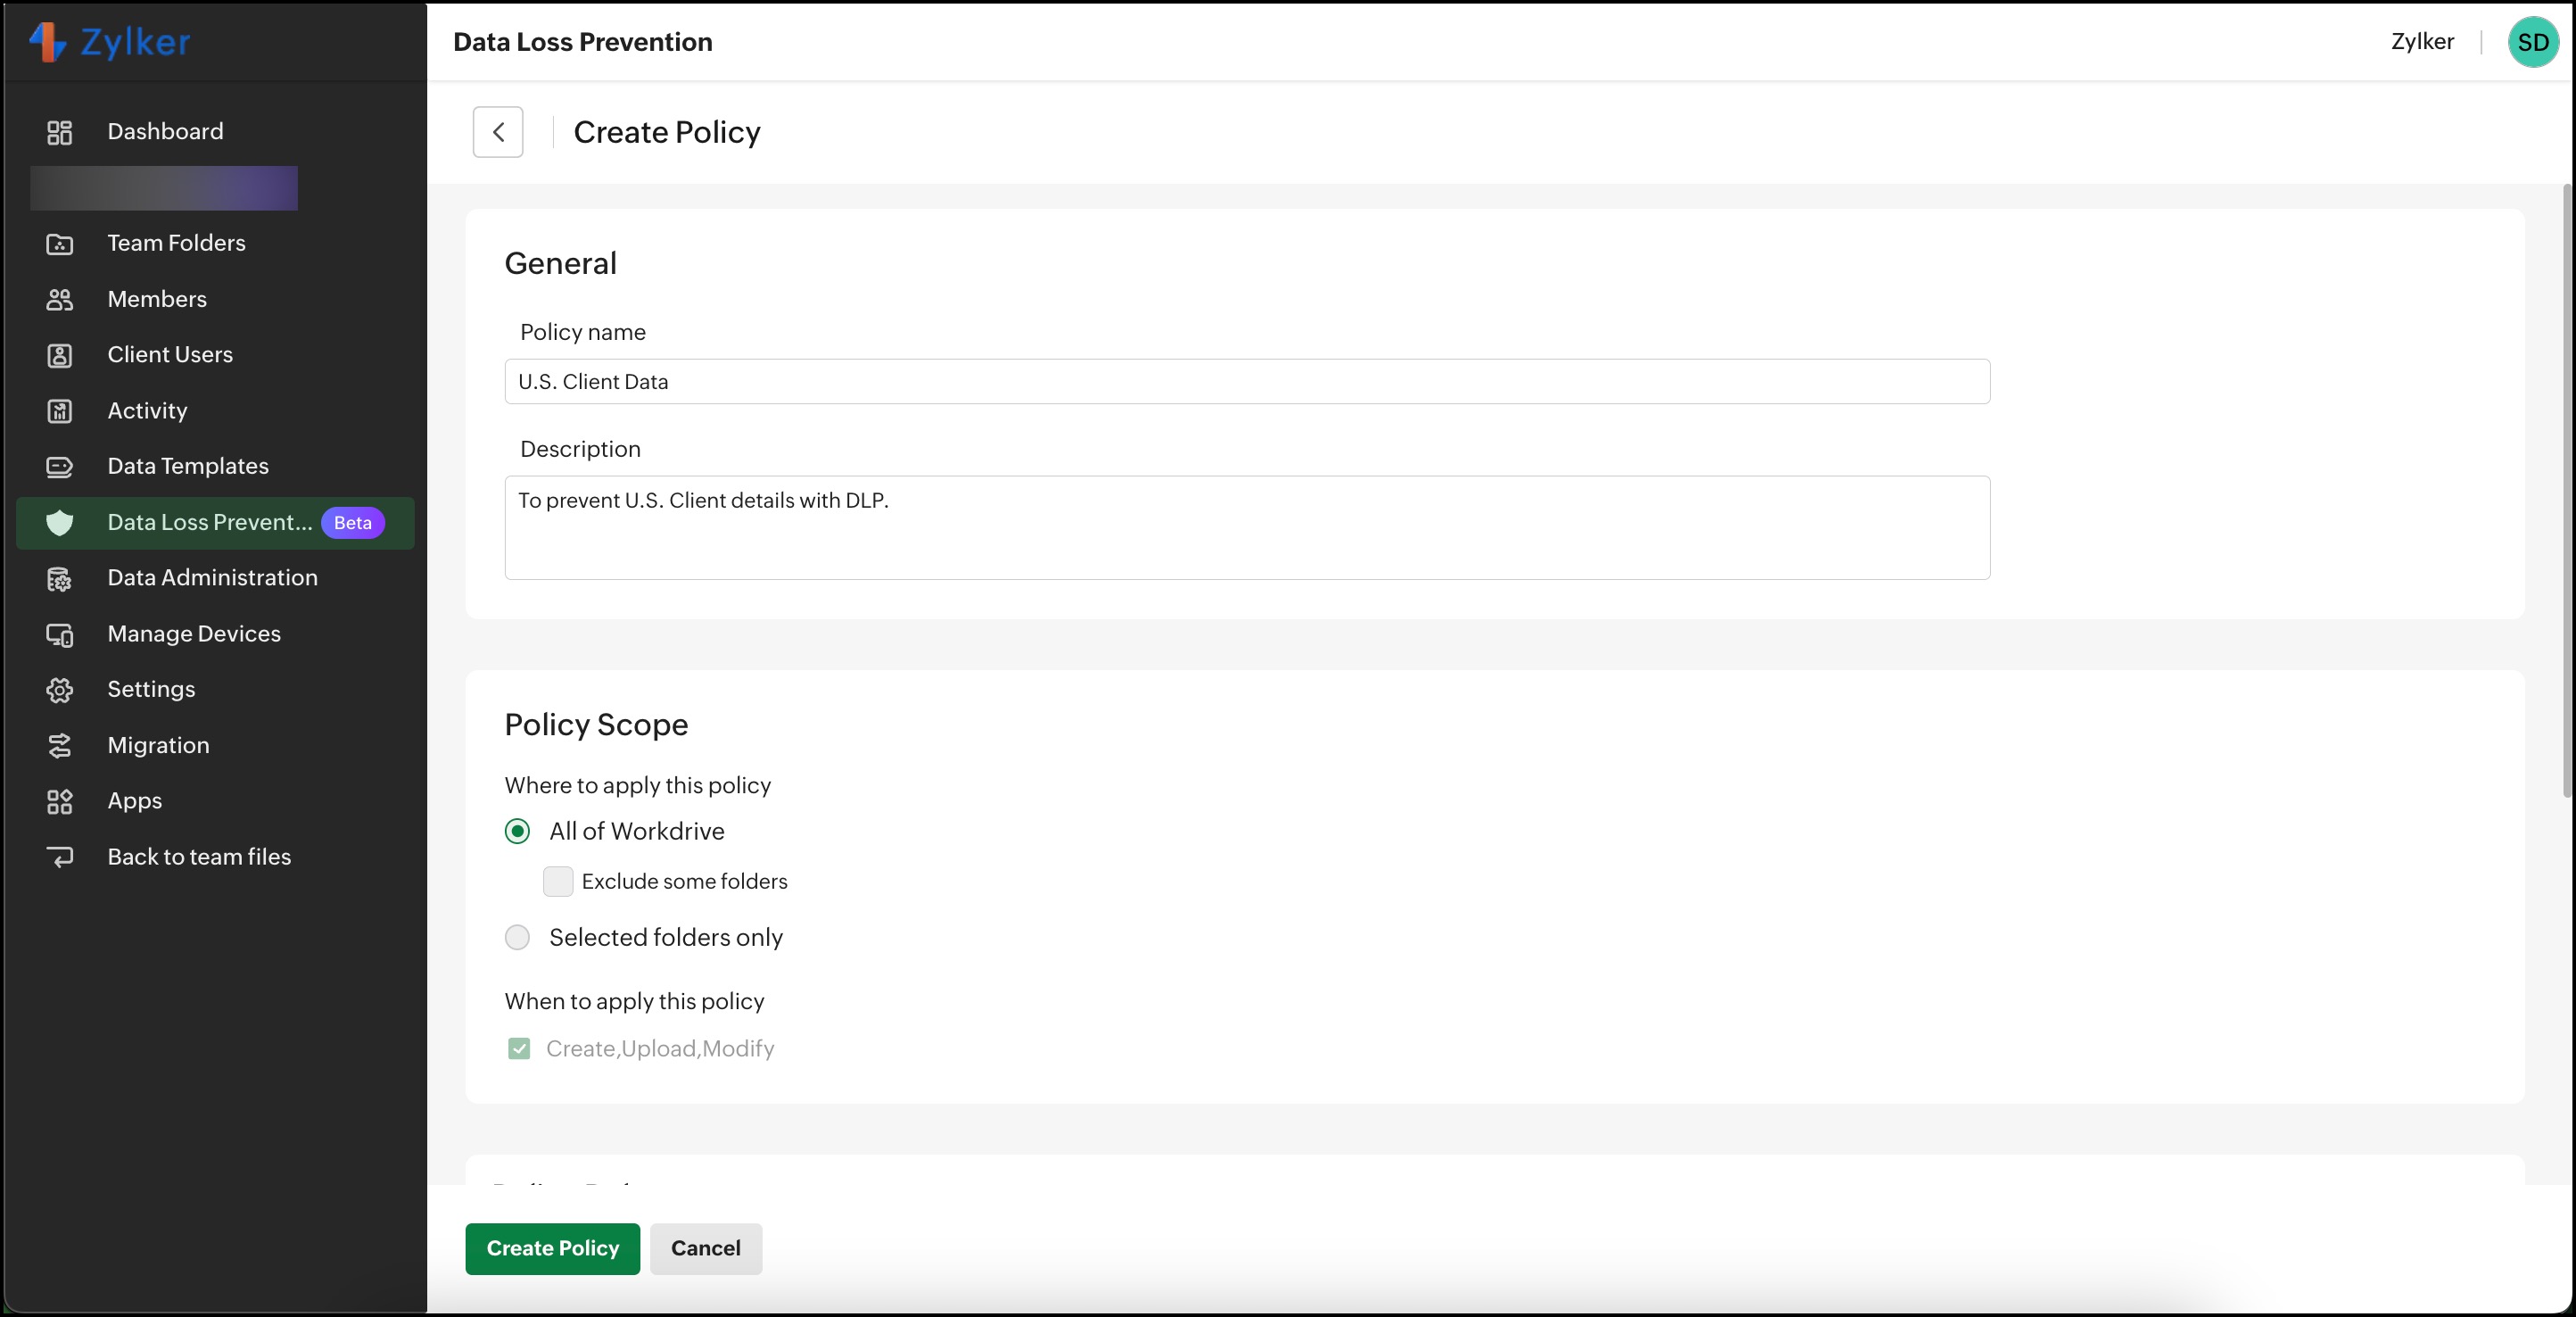Open the SD profile avatar menu
The image size is (2576, 1317).
[2532, 42]
